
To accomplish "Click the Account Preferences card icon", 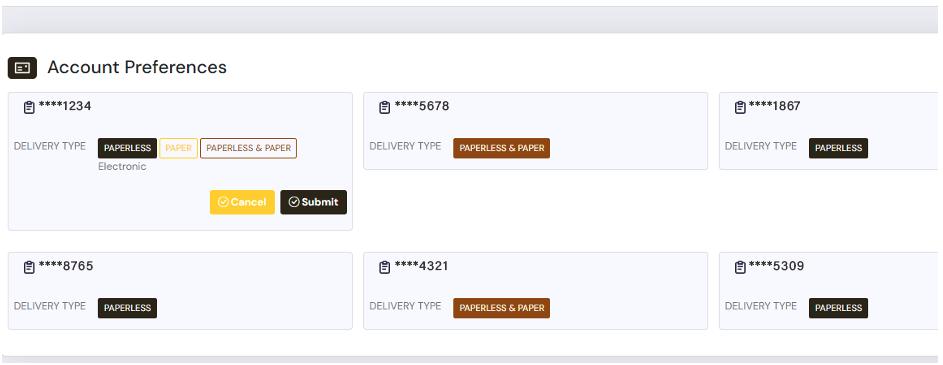I will [x=22, y=68].
